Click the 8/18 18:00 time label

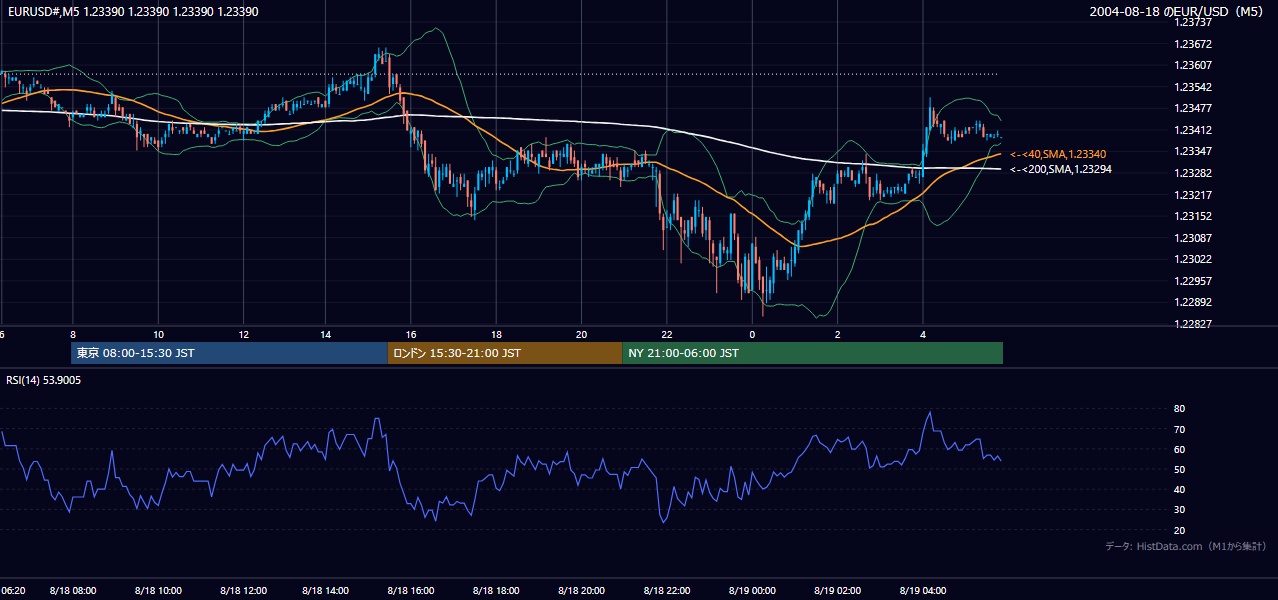tap(497, 591)
